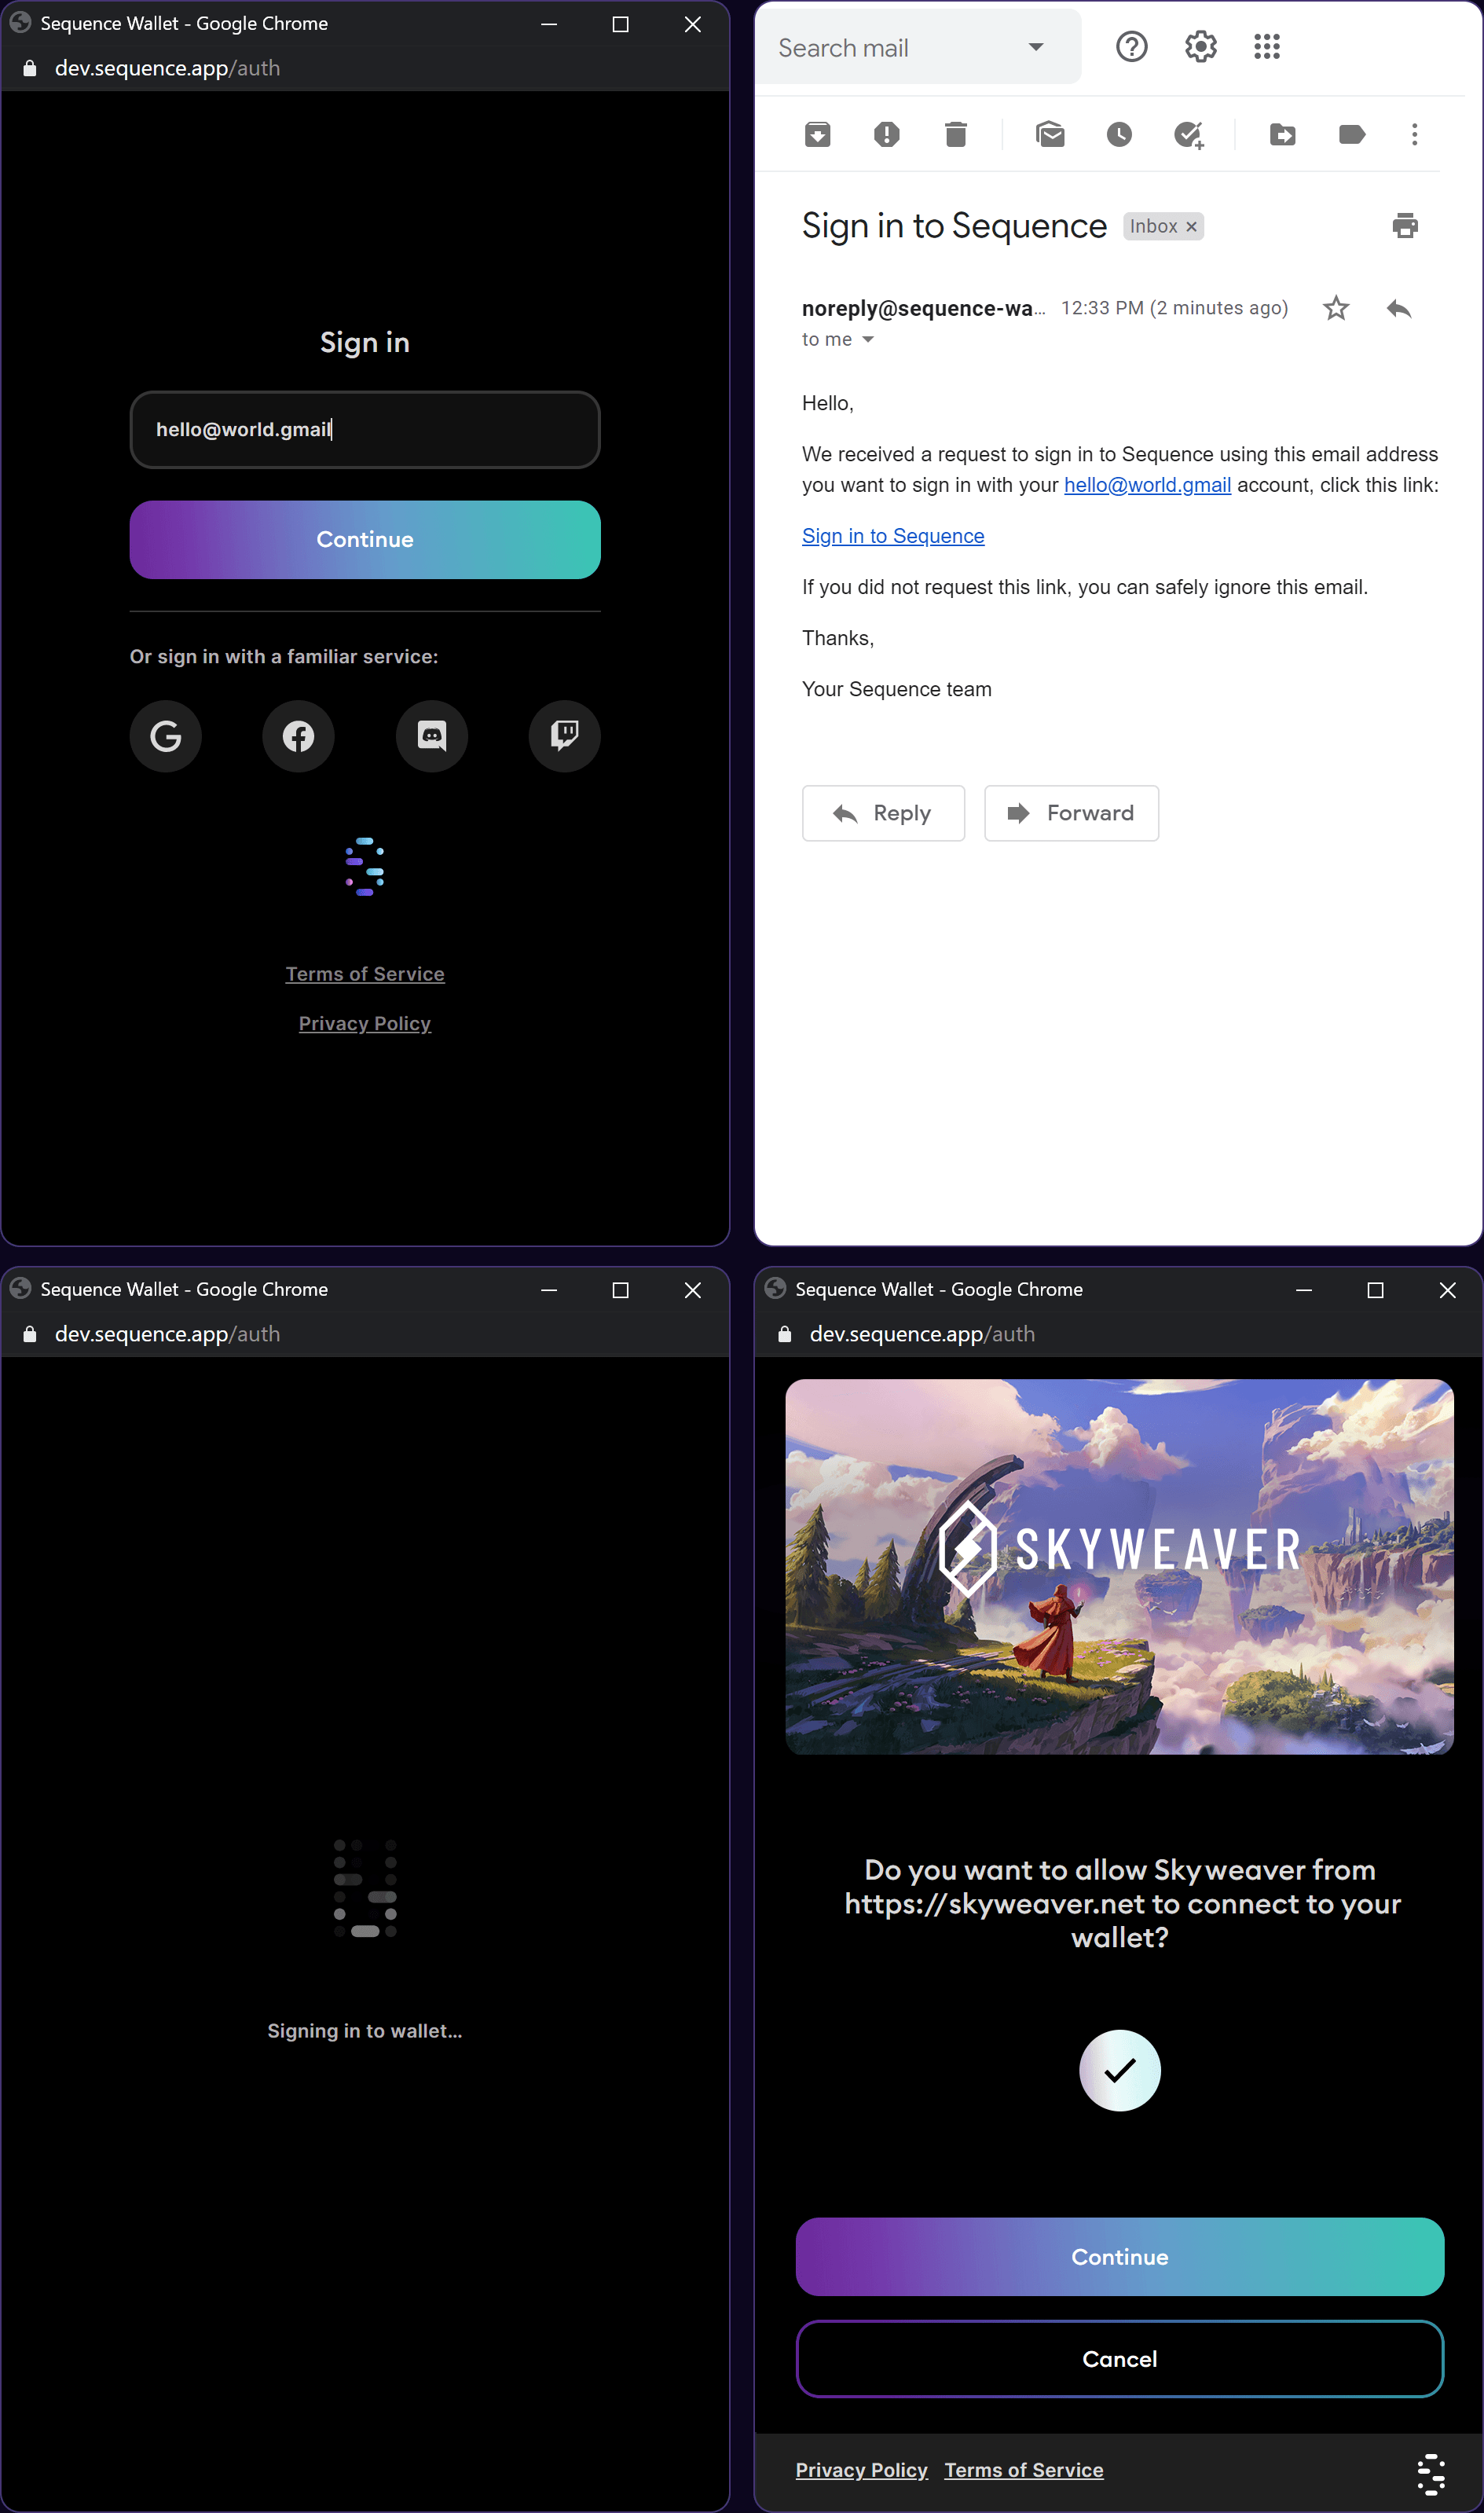Star the email from noreply@sequence
This screenshot has width=1484, height=2513.
(1336, 308)
